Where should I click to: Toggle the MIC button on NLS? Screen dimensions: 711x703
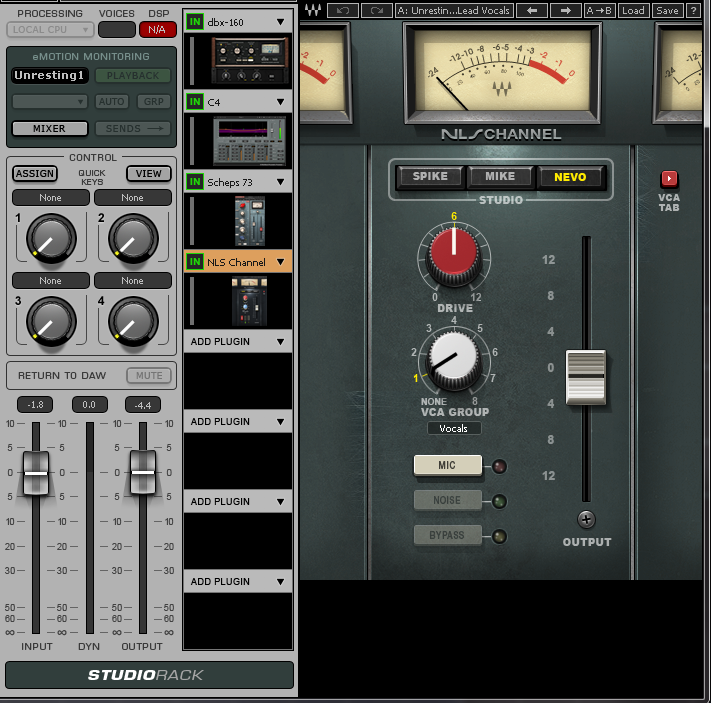(447, 465)
